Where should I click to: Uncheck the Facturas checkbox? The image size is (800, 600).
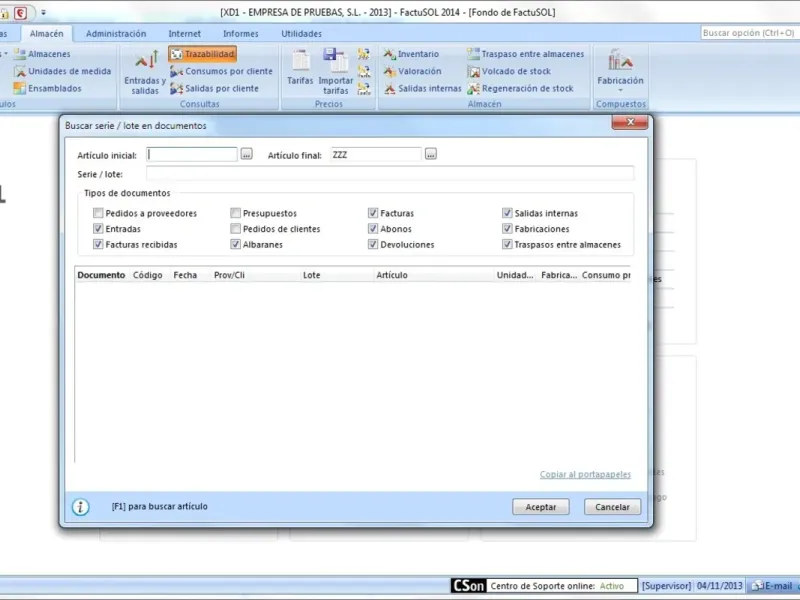click(373, 213)
